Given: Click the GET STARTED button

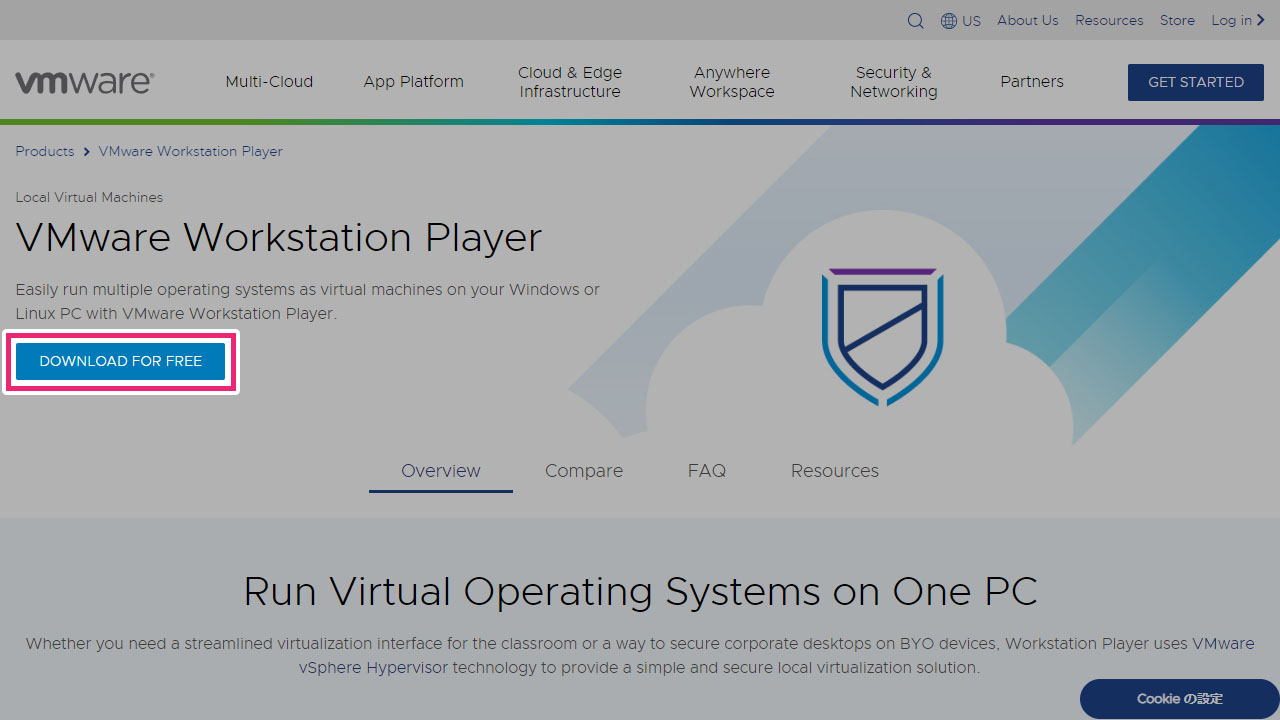Looking at the screenshot, I should click(1196, 82).
